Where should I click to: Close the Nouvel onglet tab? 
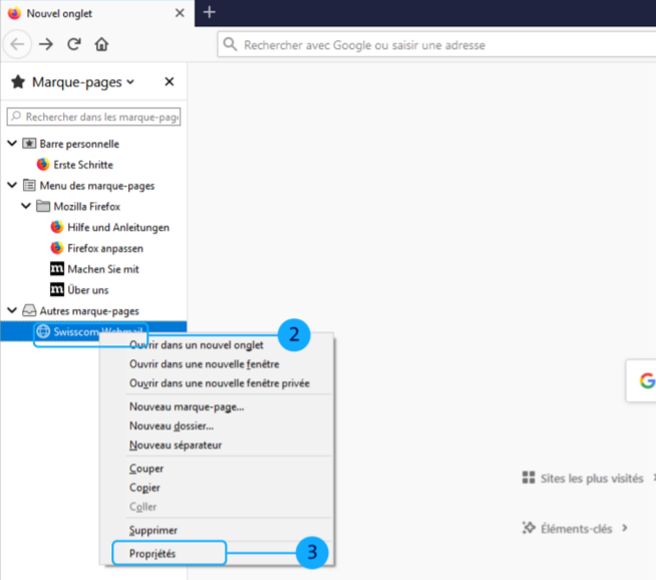pos(179,13)
